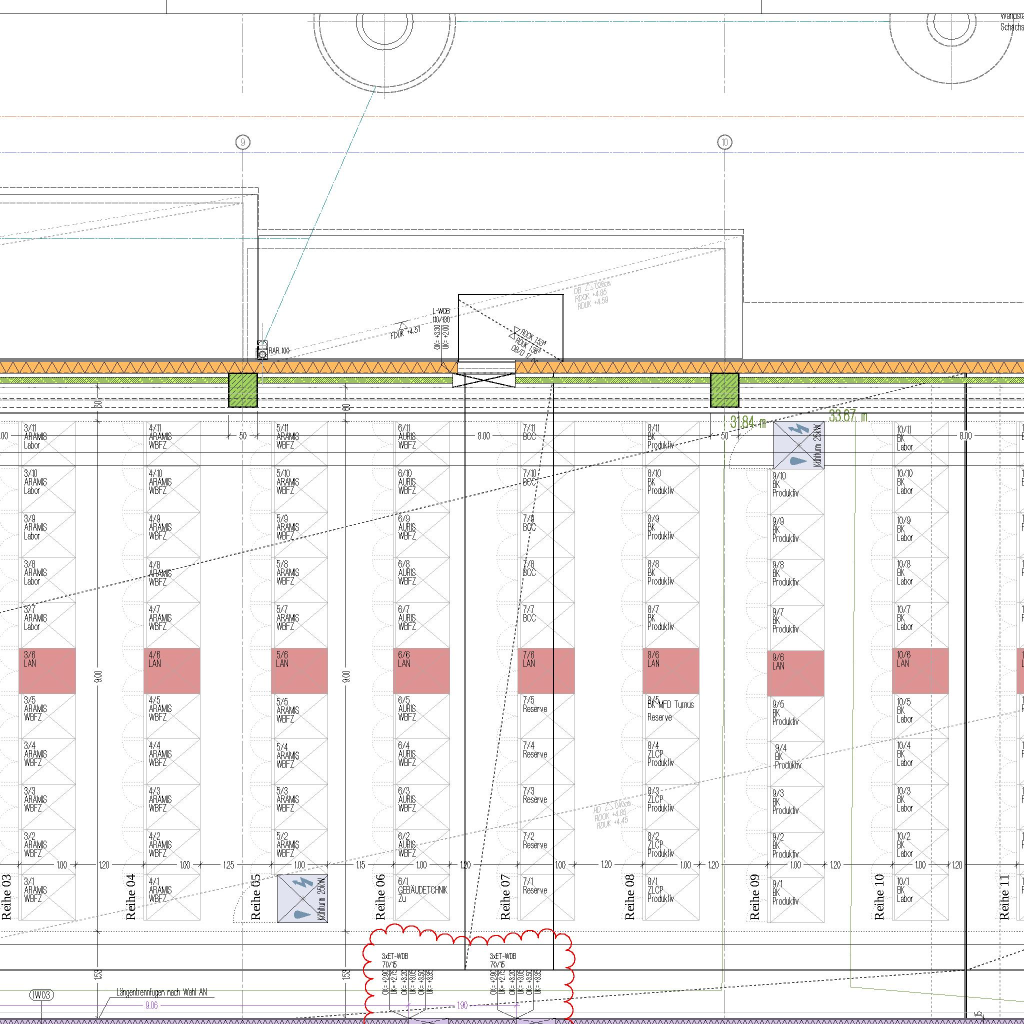Select rack 6/1 GEBÄUDETECHNIK
The image size is (1024, 1024).
(x=422, y=896)
